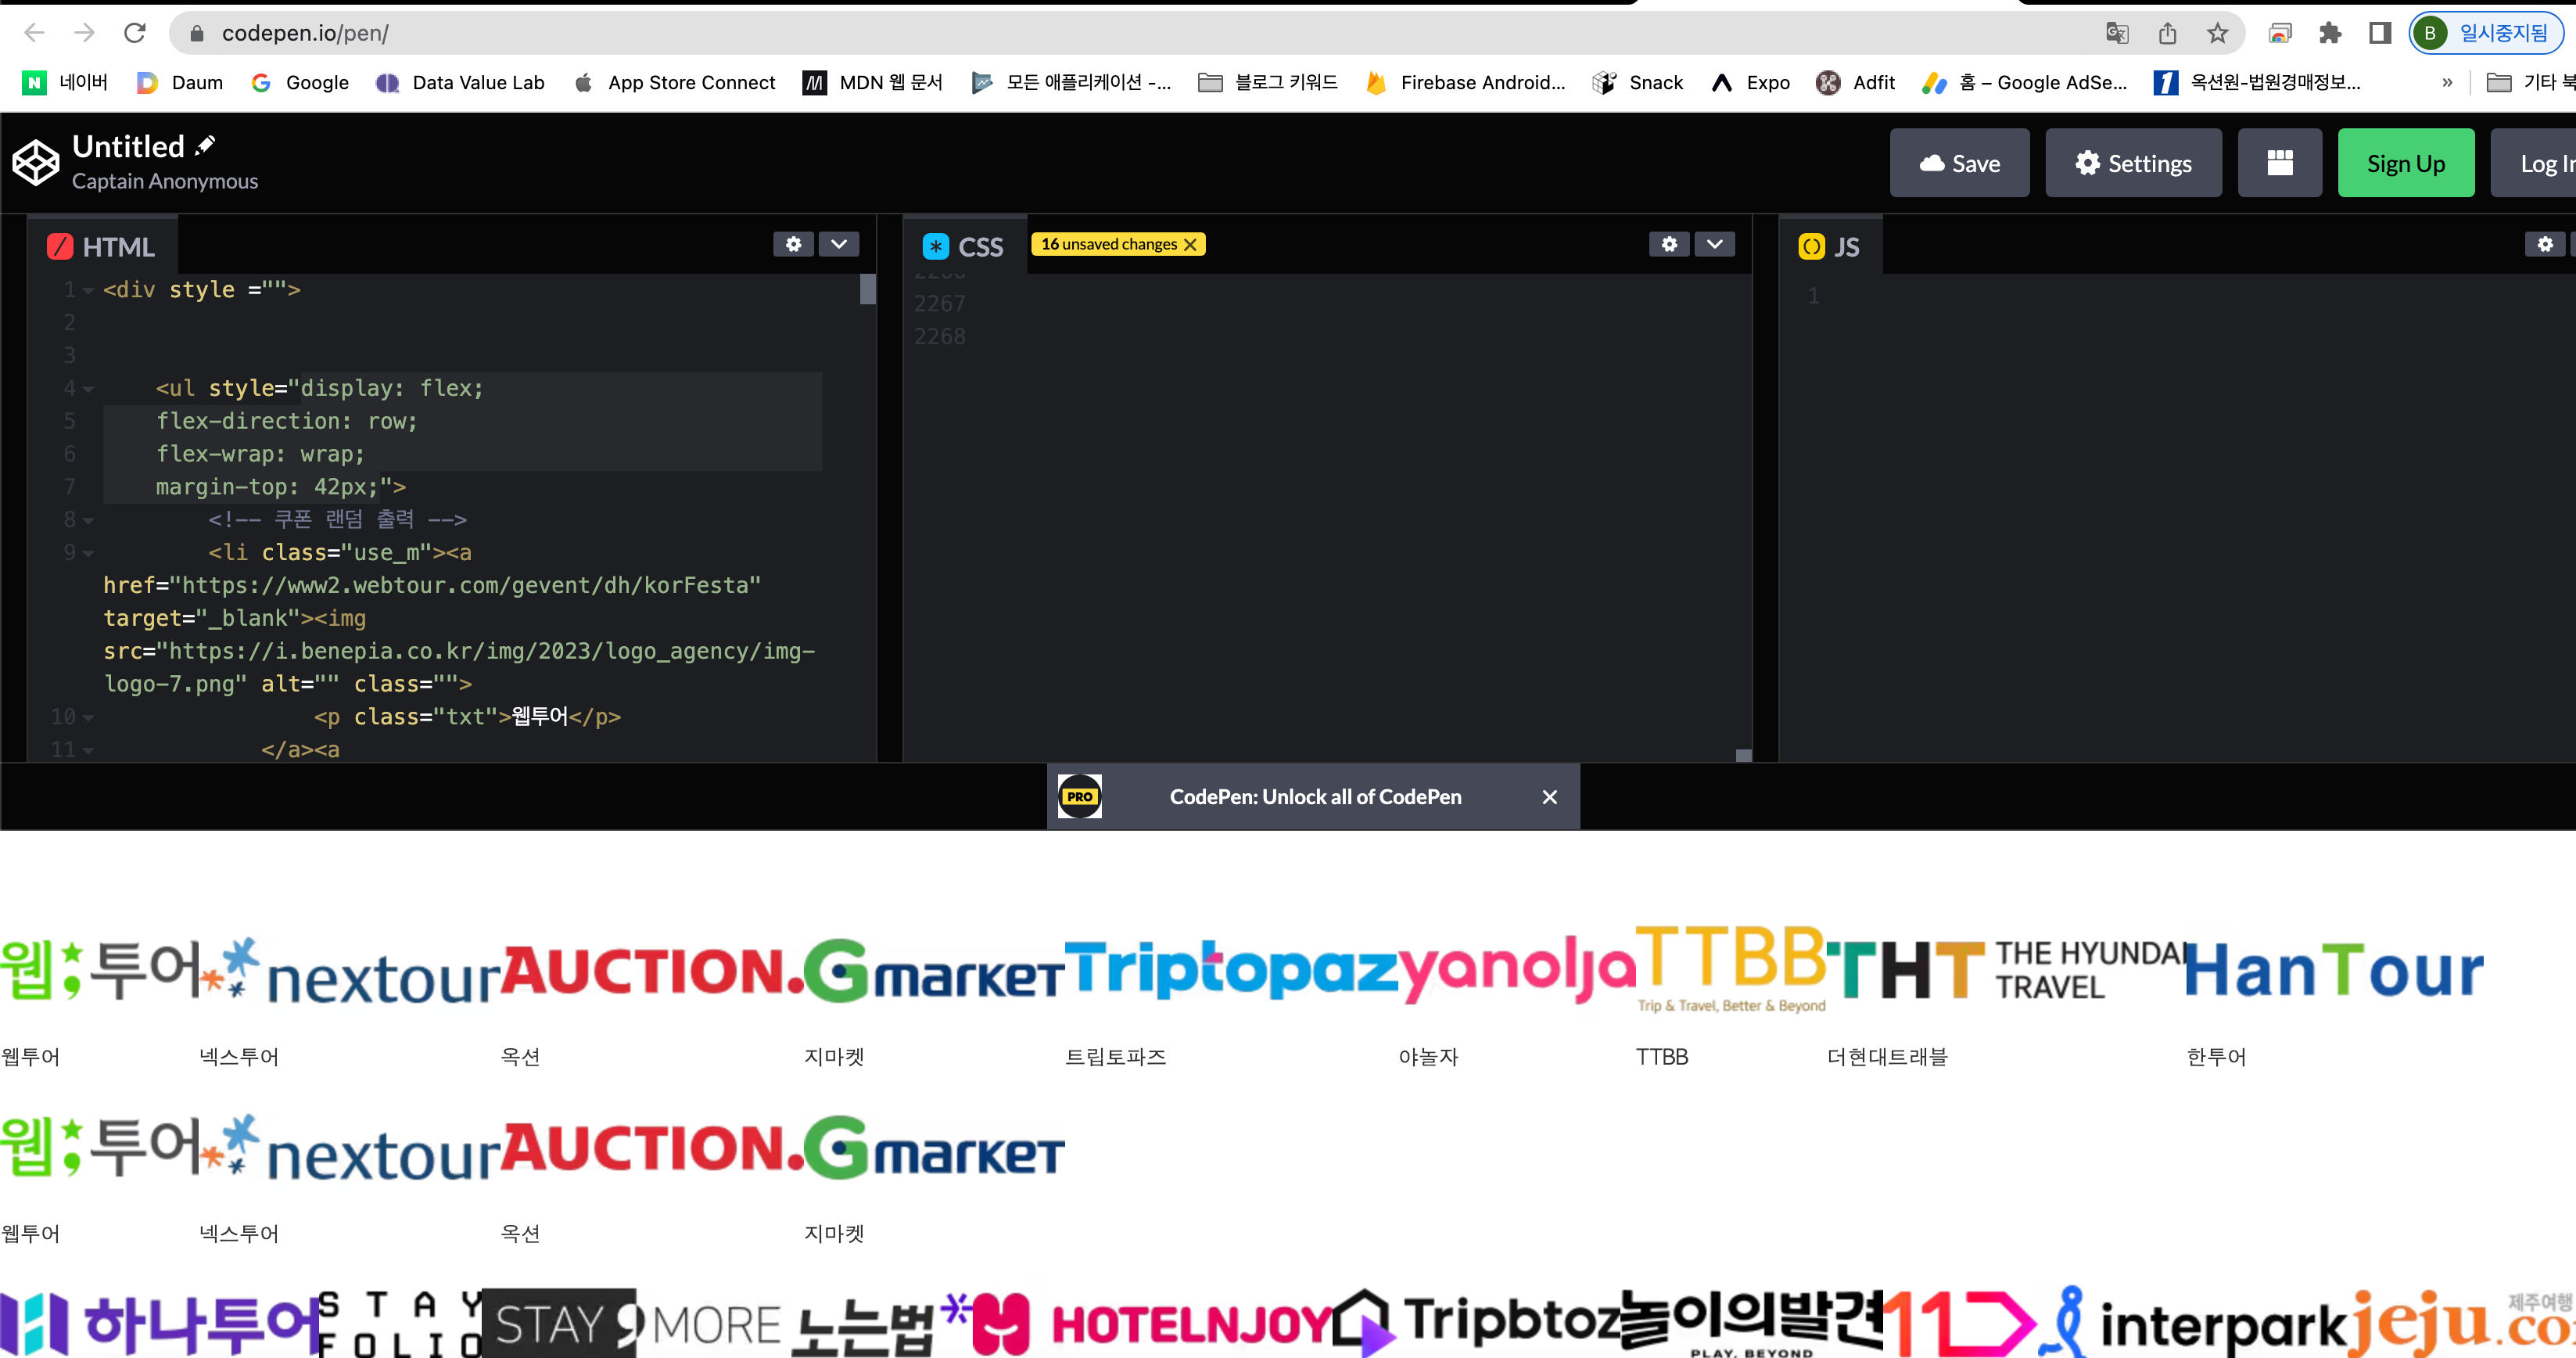Bookmark this page with star icon
This screenshot has width=2576, height=1358.
coord(2217,33)
